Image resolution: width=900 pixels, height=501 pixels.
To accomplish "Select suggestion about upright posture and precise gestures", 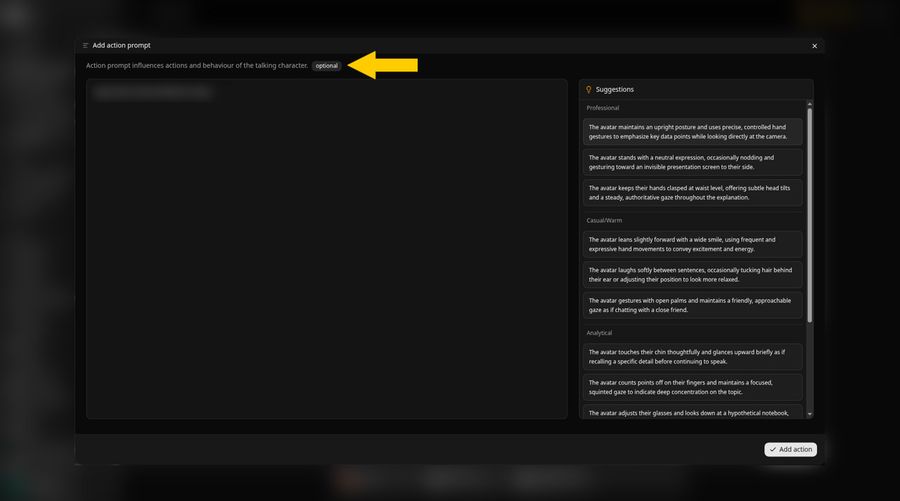I will click(x=693, y=132).
